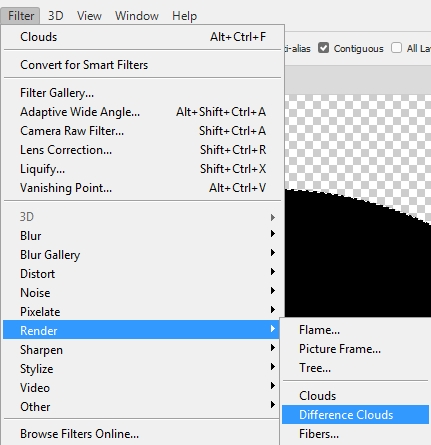Viewport: 431px width, 445px height.
Task: Open the Filter menu
Action: tap(21, 16)
